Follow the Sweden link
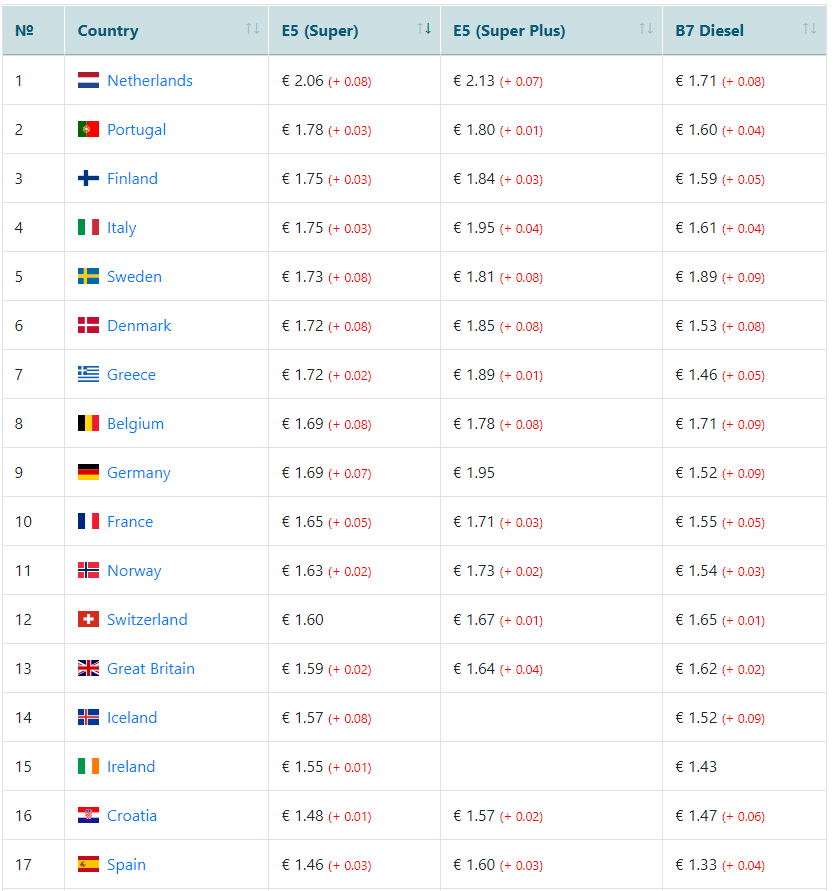Viewport: 837px width, 891px height. tap(134, 277)
